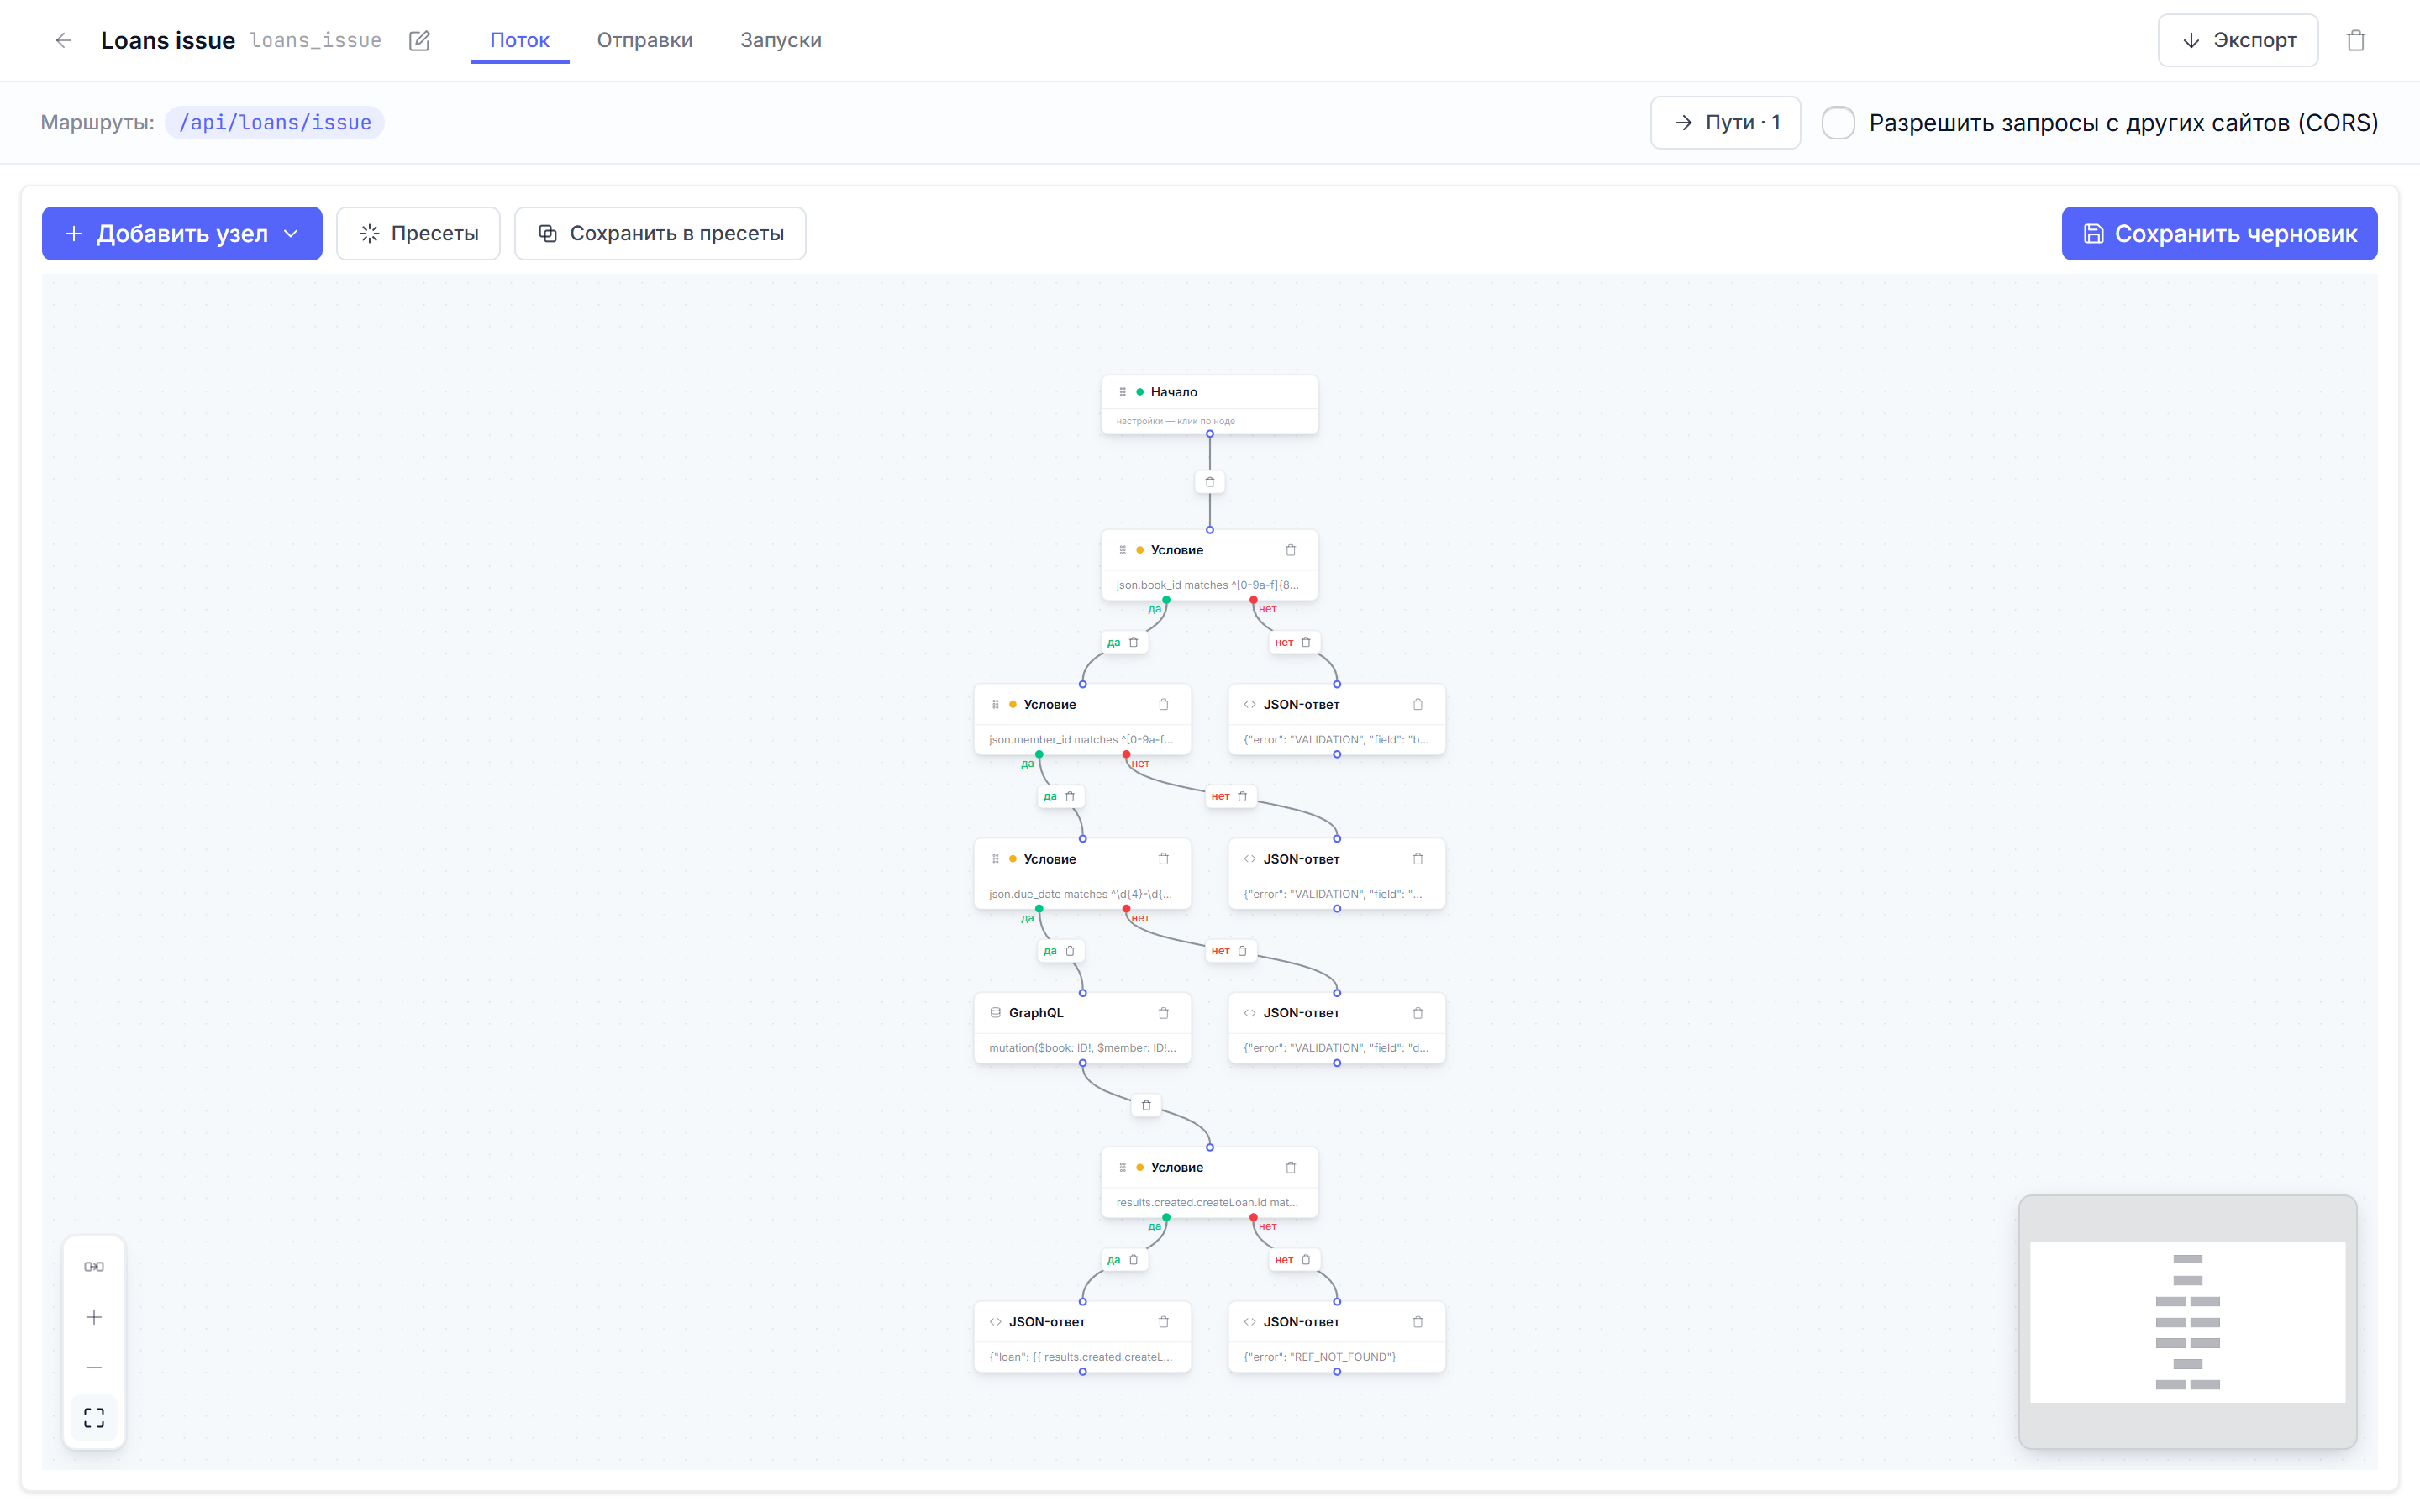The image size is (2420, 1512).
Task: Zoom in on the canvas
Action: point(94,1317)
